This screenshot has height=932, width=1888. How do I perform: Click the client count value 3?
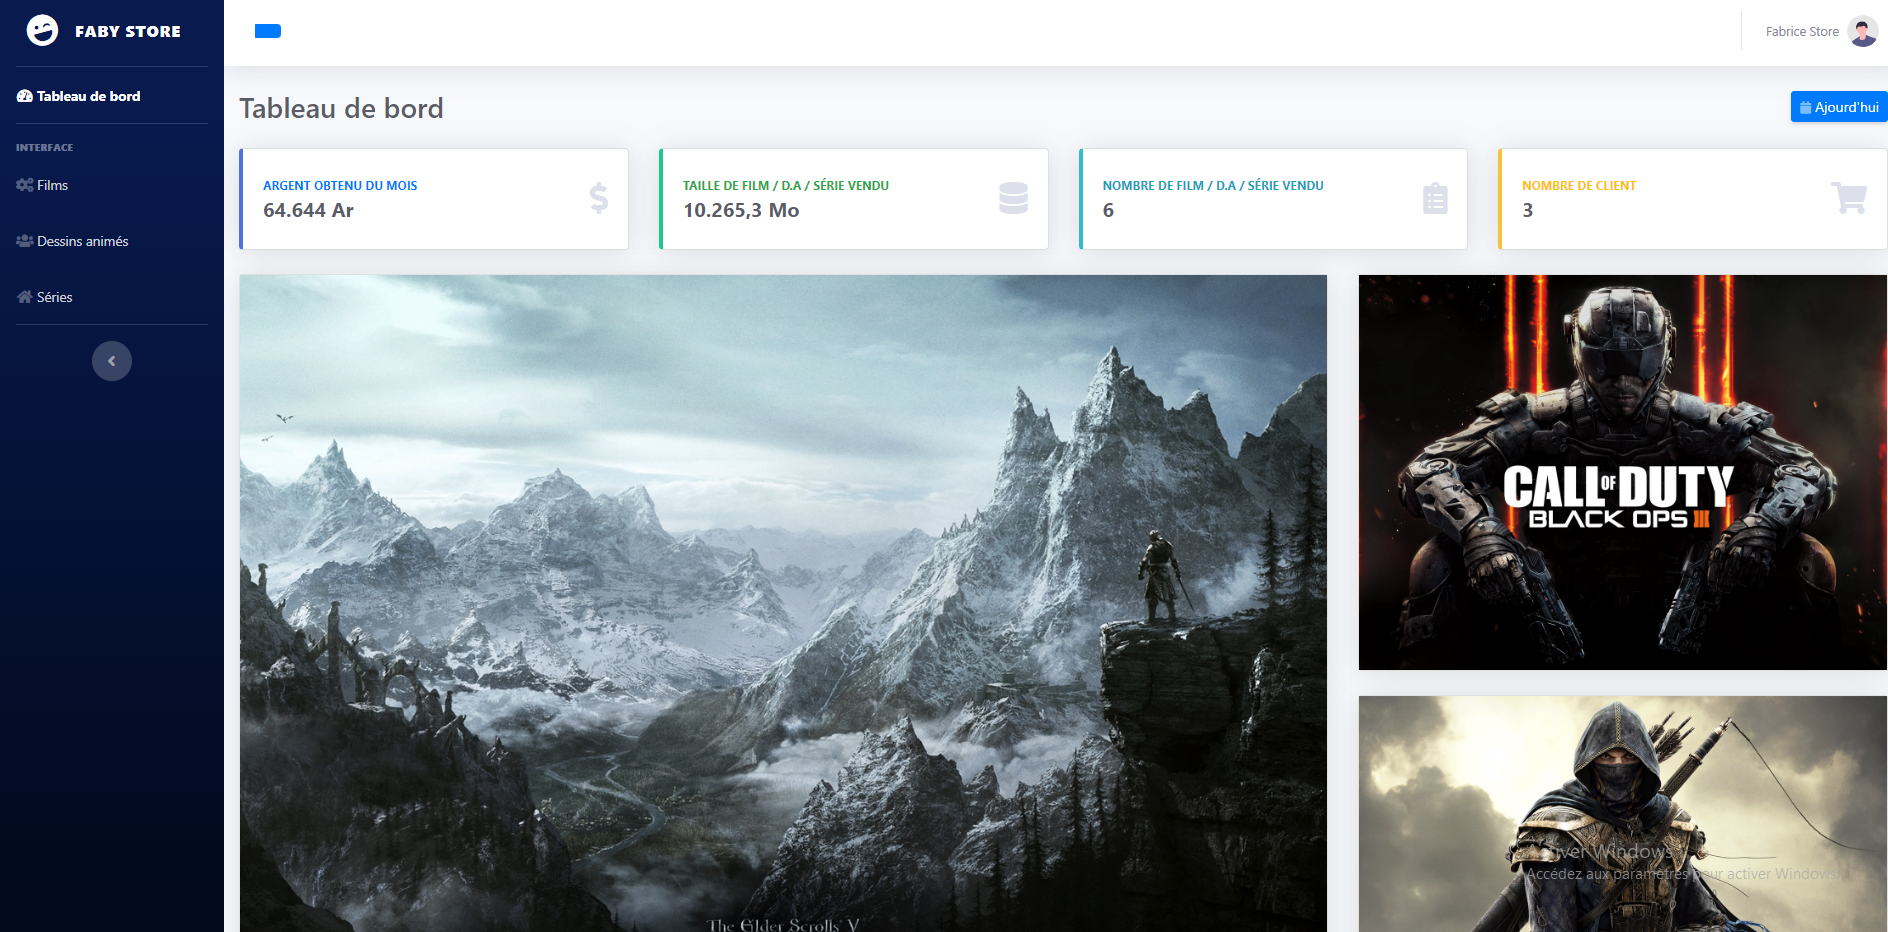click(x=1528, y=210)
